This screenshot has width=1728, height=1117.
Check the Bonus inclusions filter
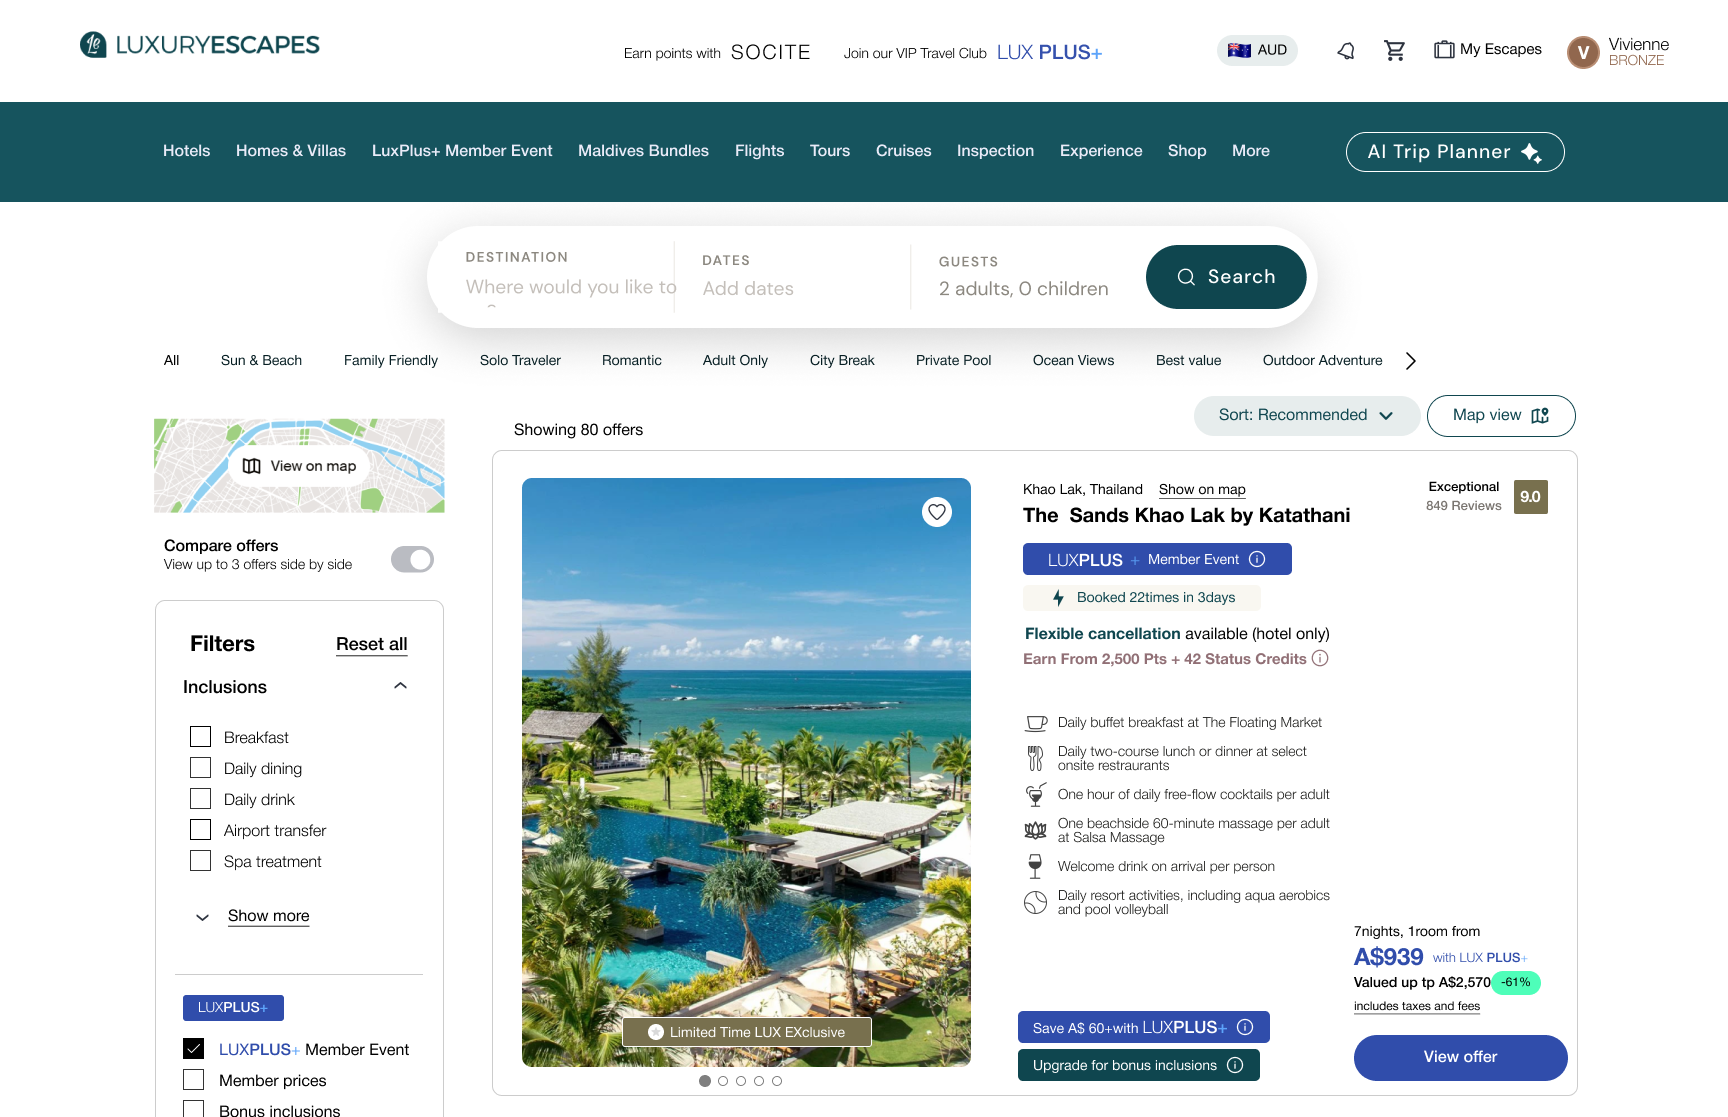point(194,1109)
